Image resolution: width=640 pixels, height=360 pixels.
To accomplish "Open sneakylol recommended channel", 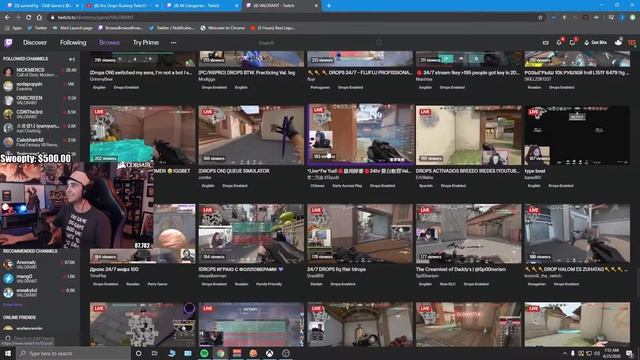I will pyautogui.click(x=40, y=292).
